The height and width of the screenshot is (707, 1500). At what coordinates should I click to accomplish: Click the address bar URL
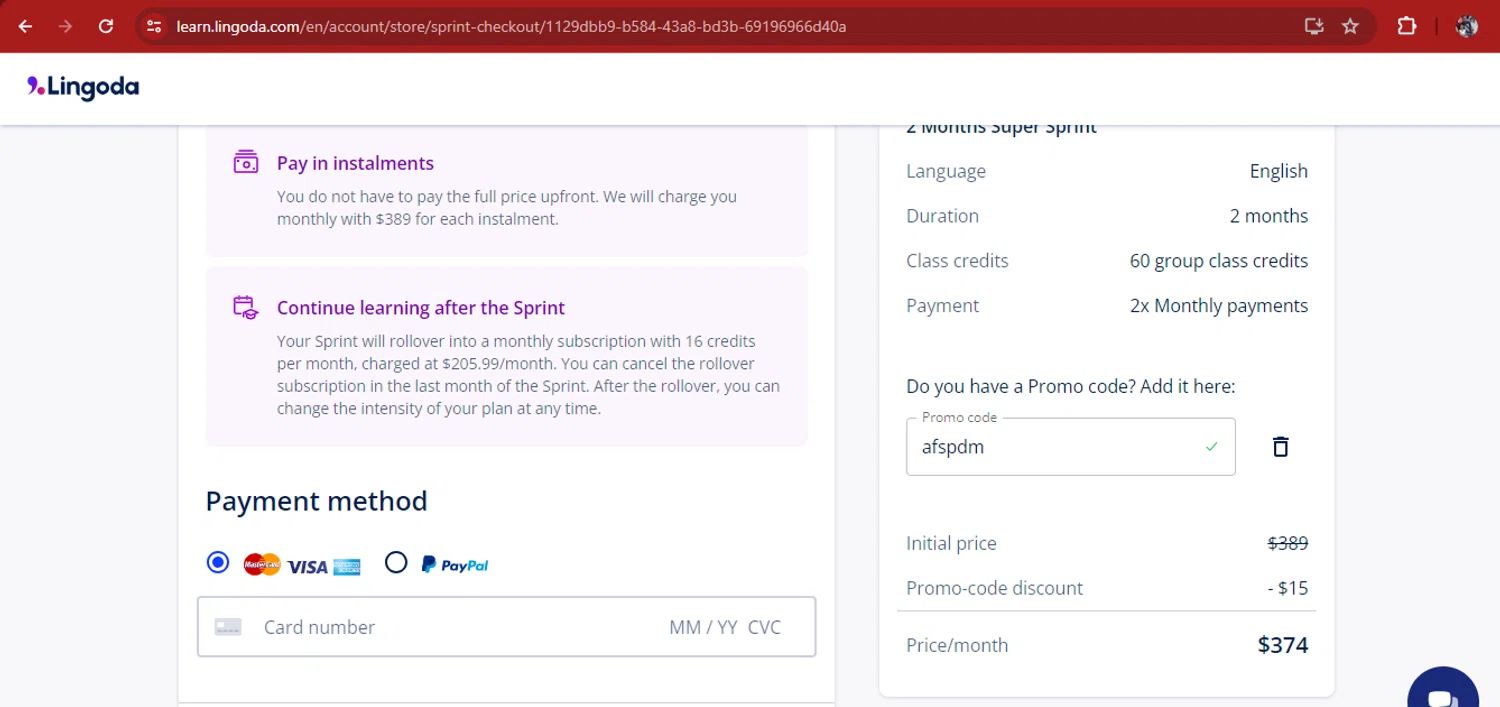point(511,26)
